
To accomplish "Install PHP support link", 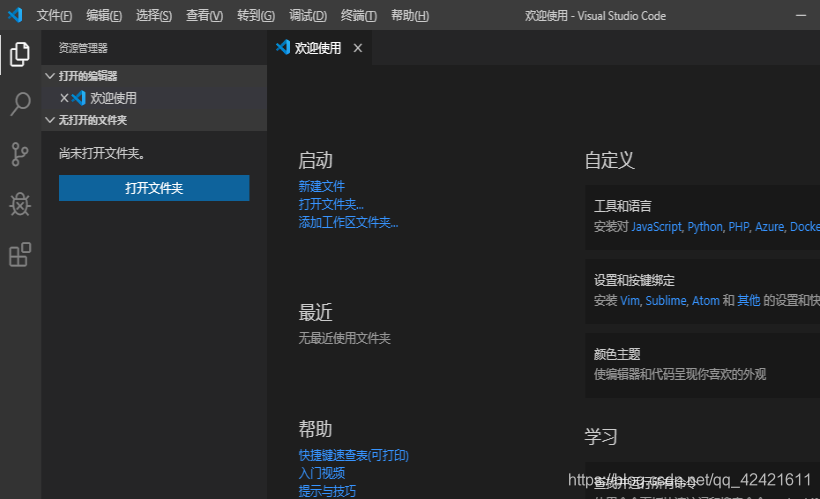I will click(x=738, y=226).
